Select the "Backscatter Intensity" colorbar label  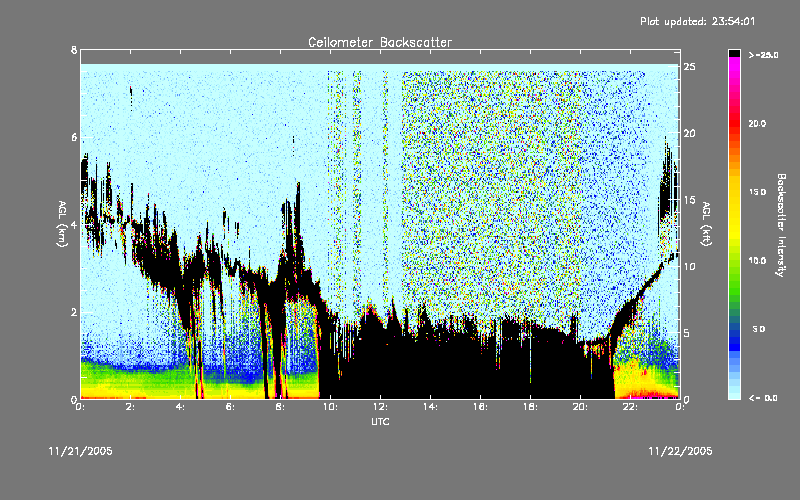(x=781, y=225)
